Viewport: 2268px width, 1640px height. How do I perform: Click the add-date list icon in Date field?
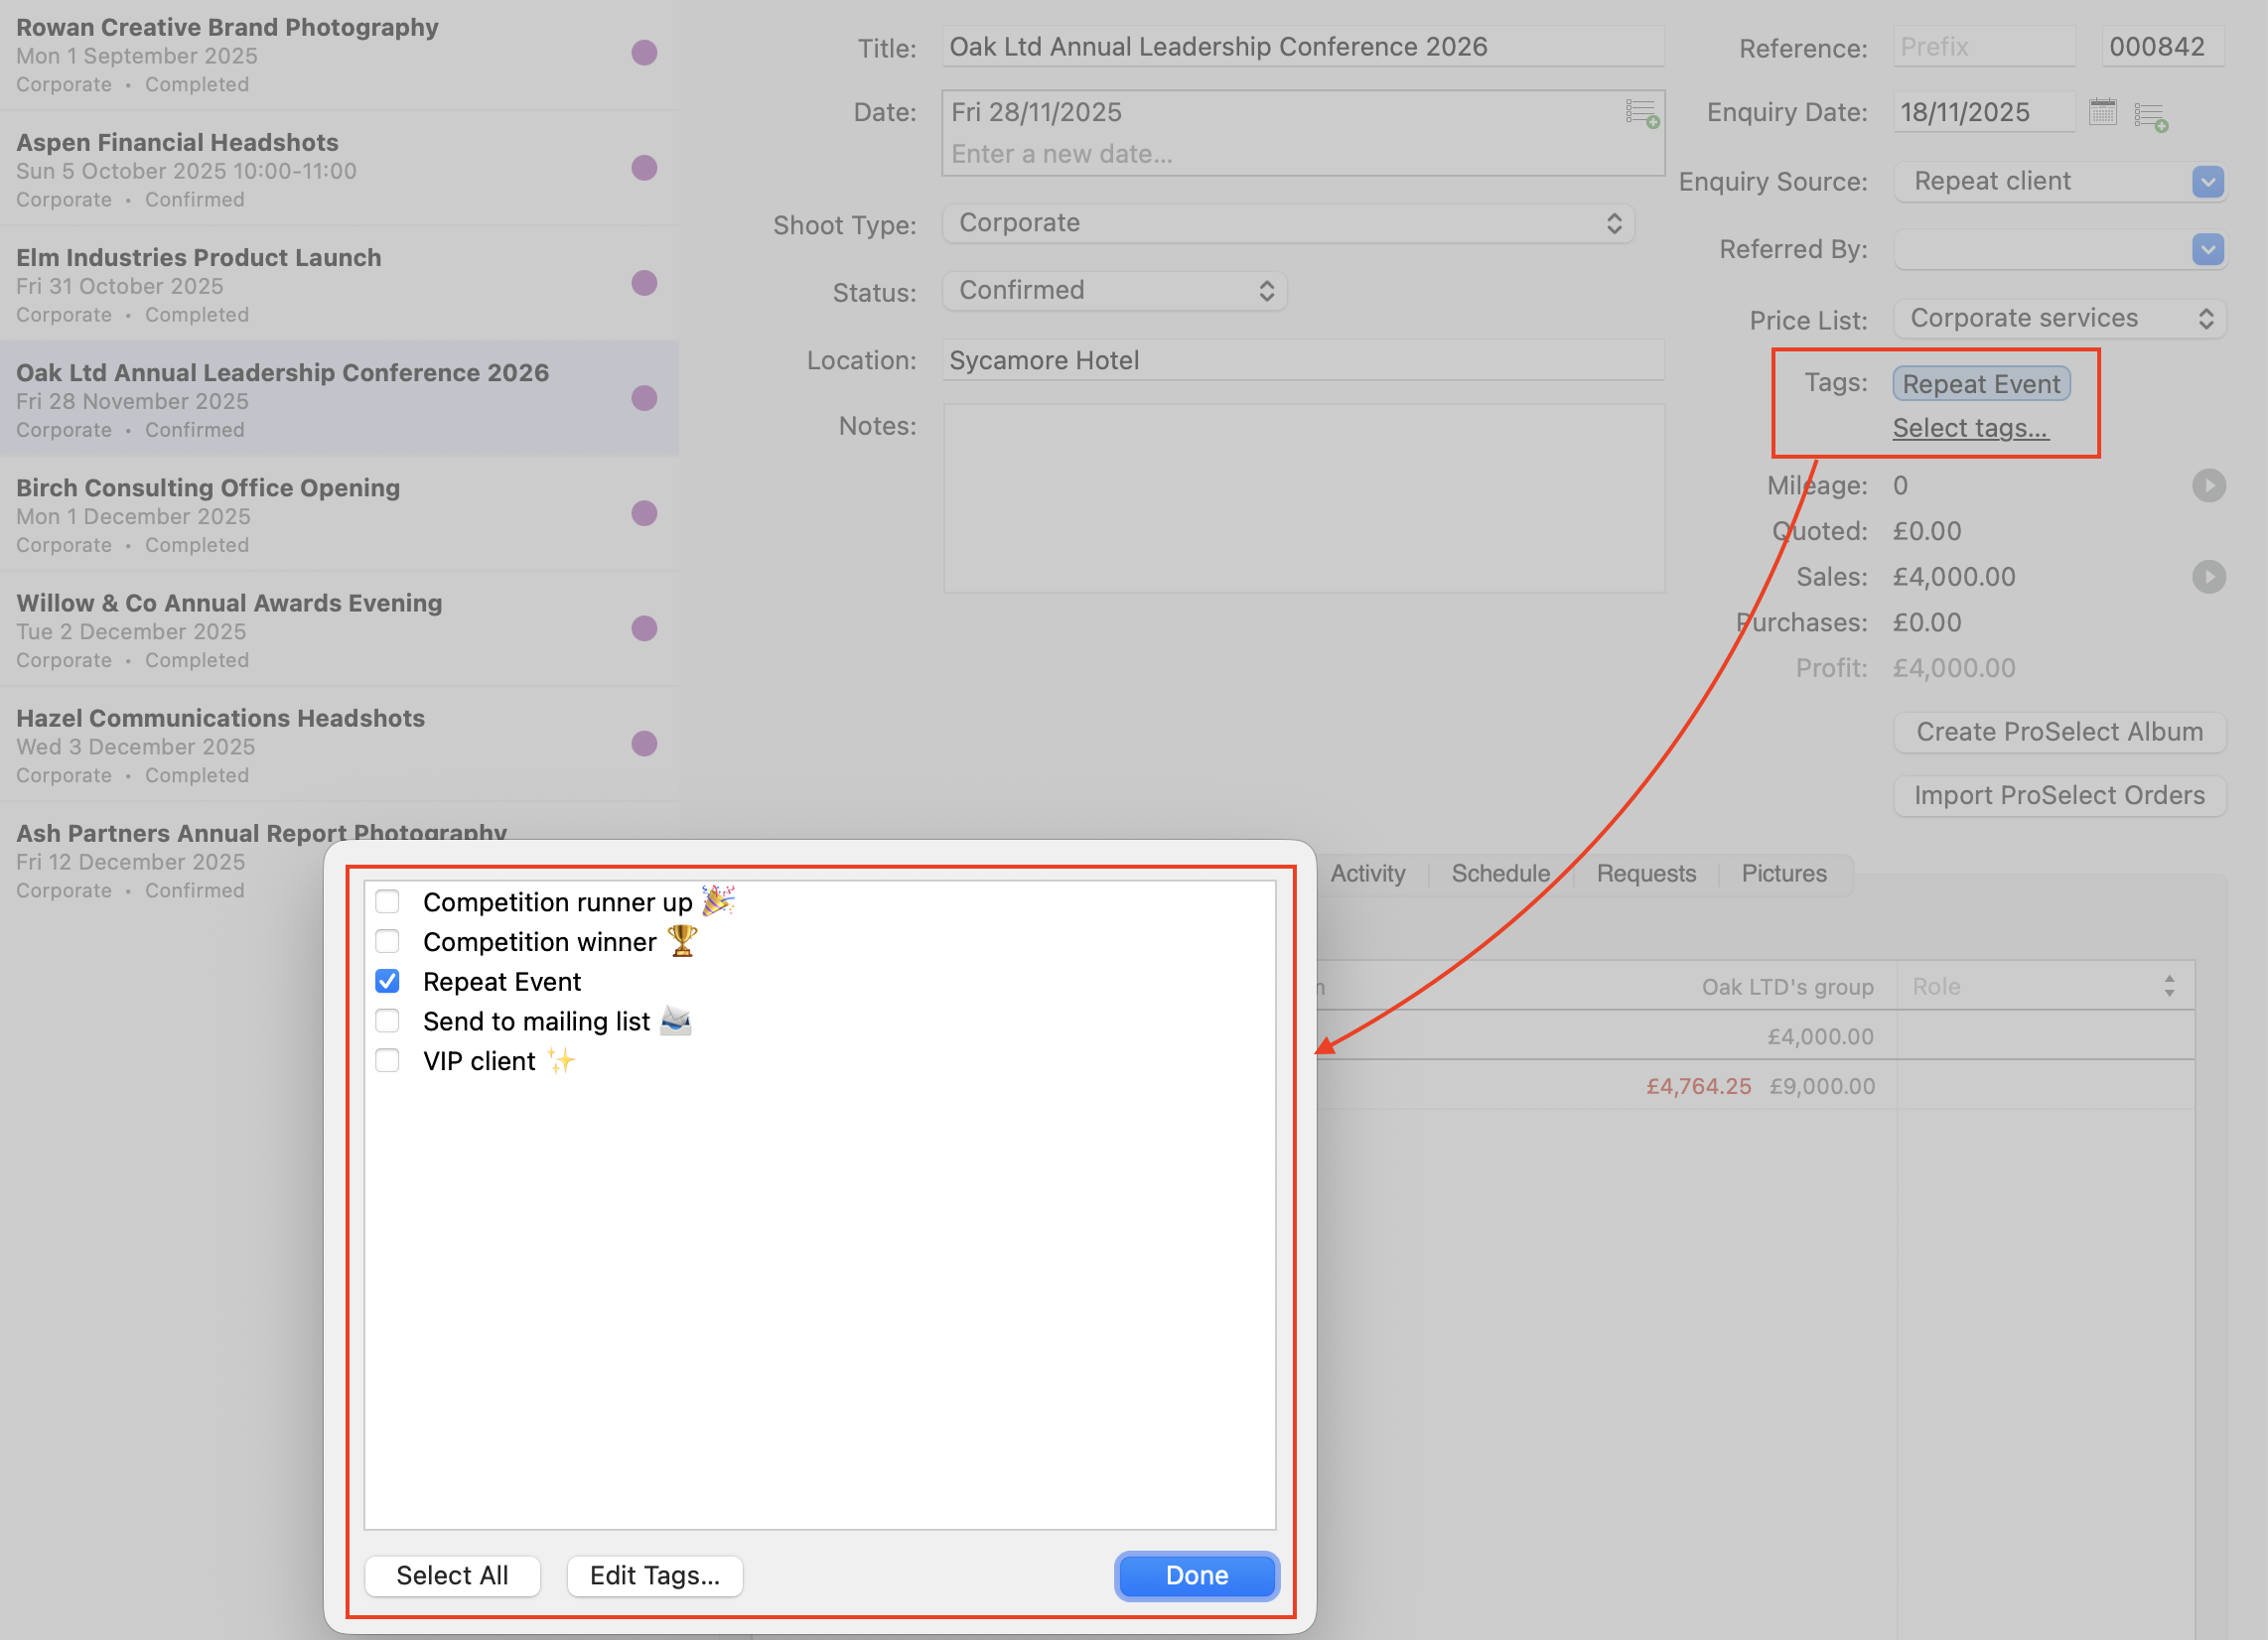coord(1642,113)
